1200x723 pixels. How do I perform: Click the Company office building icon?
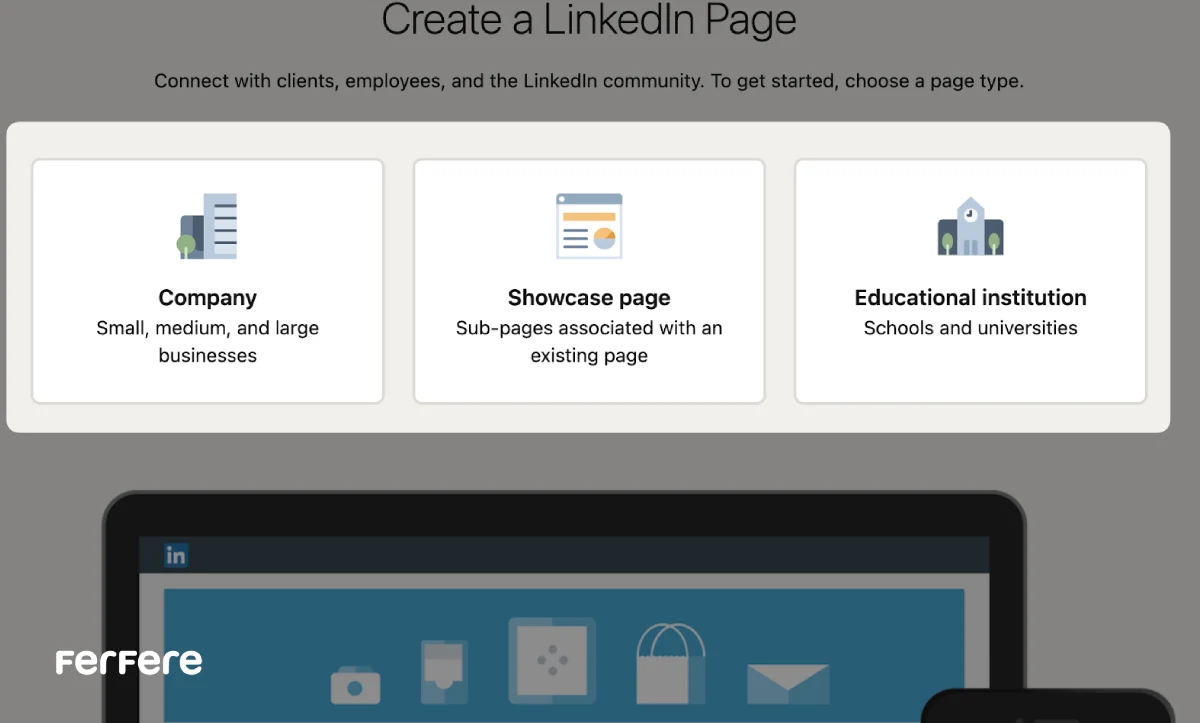[207, 227]
